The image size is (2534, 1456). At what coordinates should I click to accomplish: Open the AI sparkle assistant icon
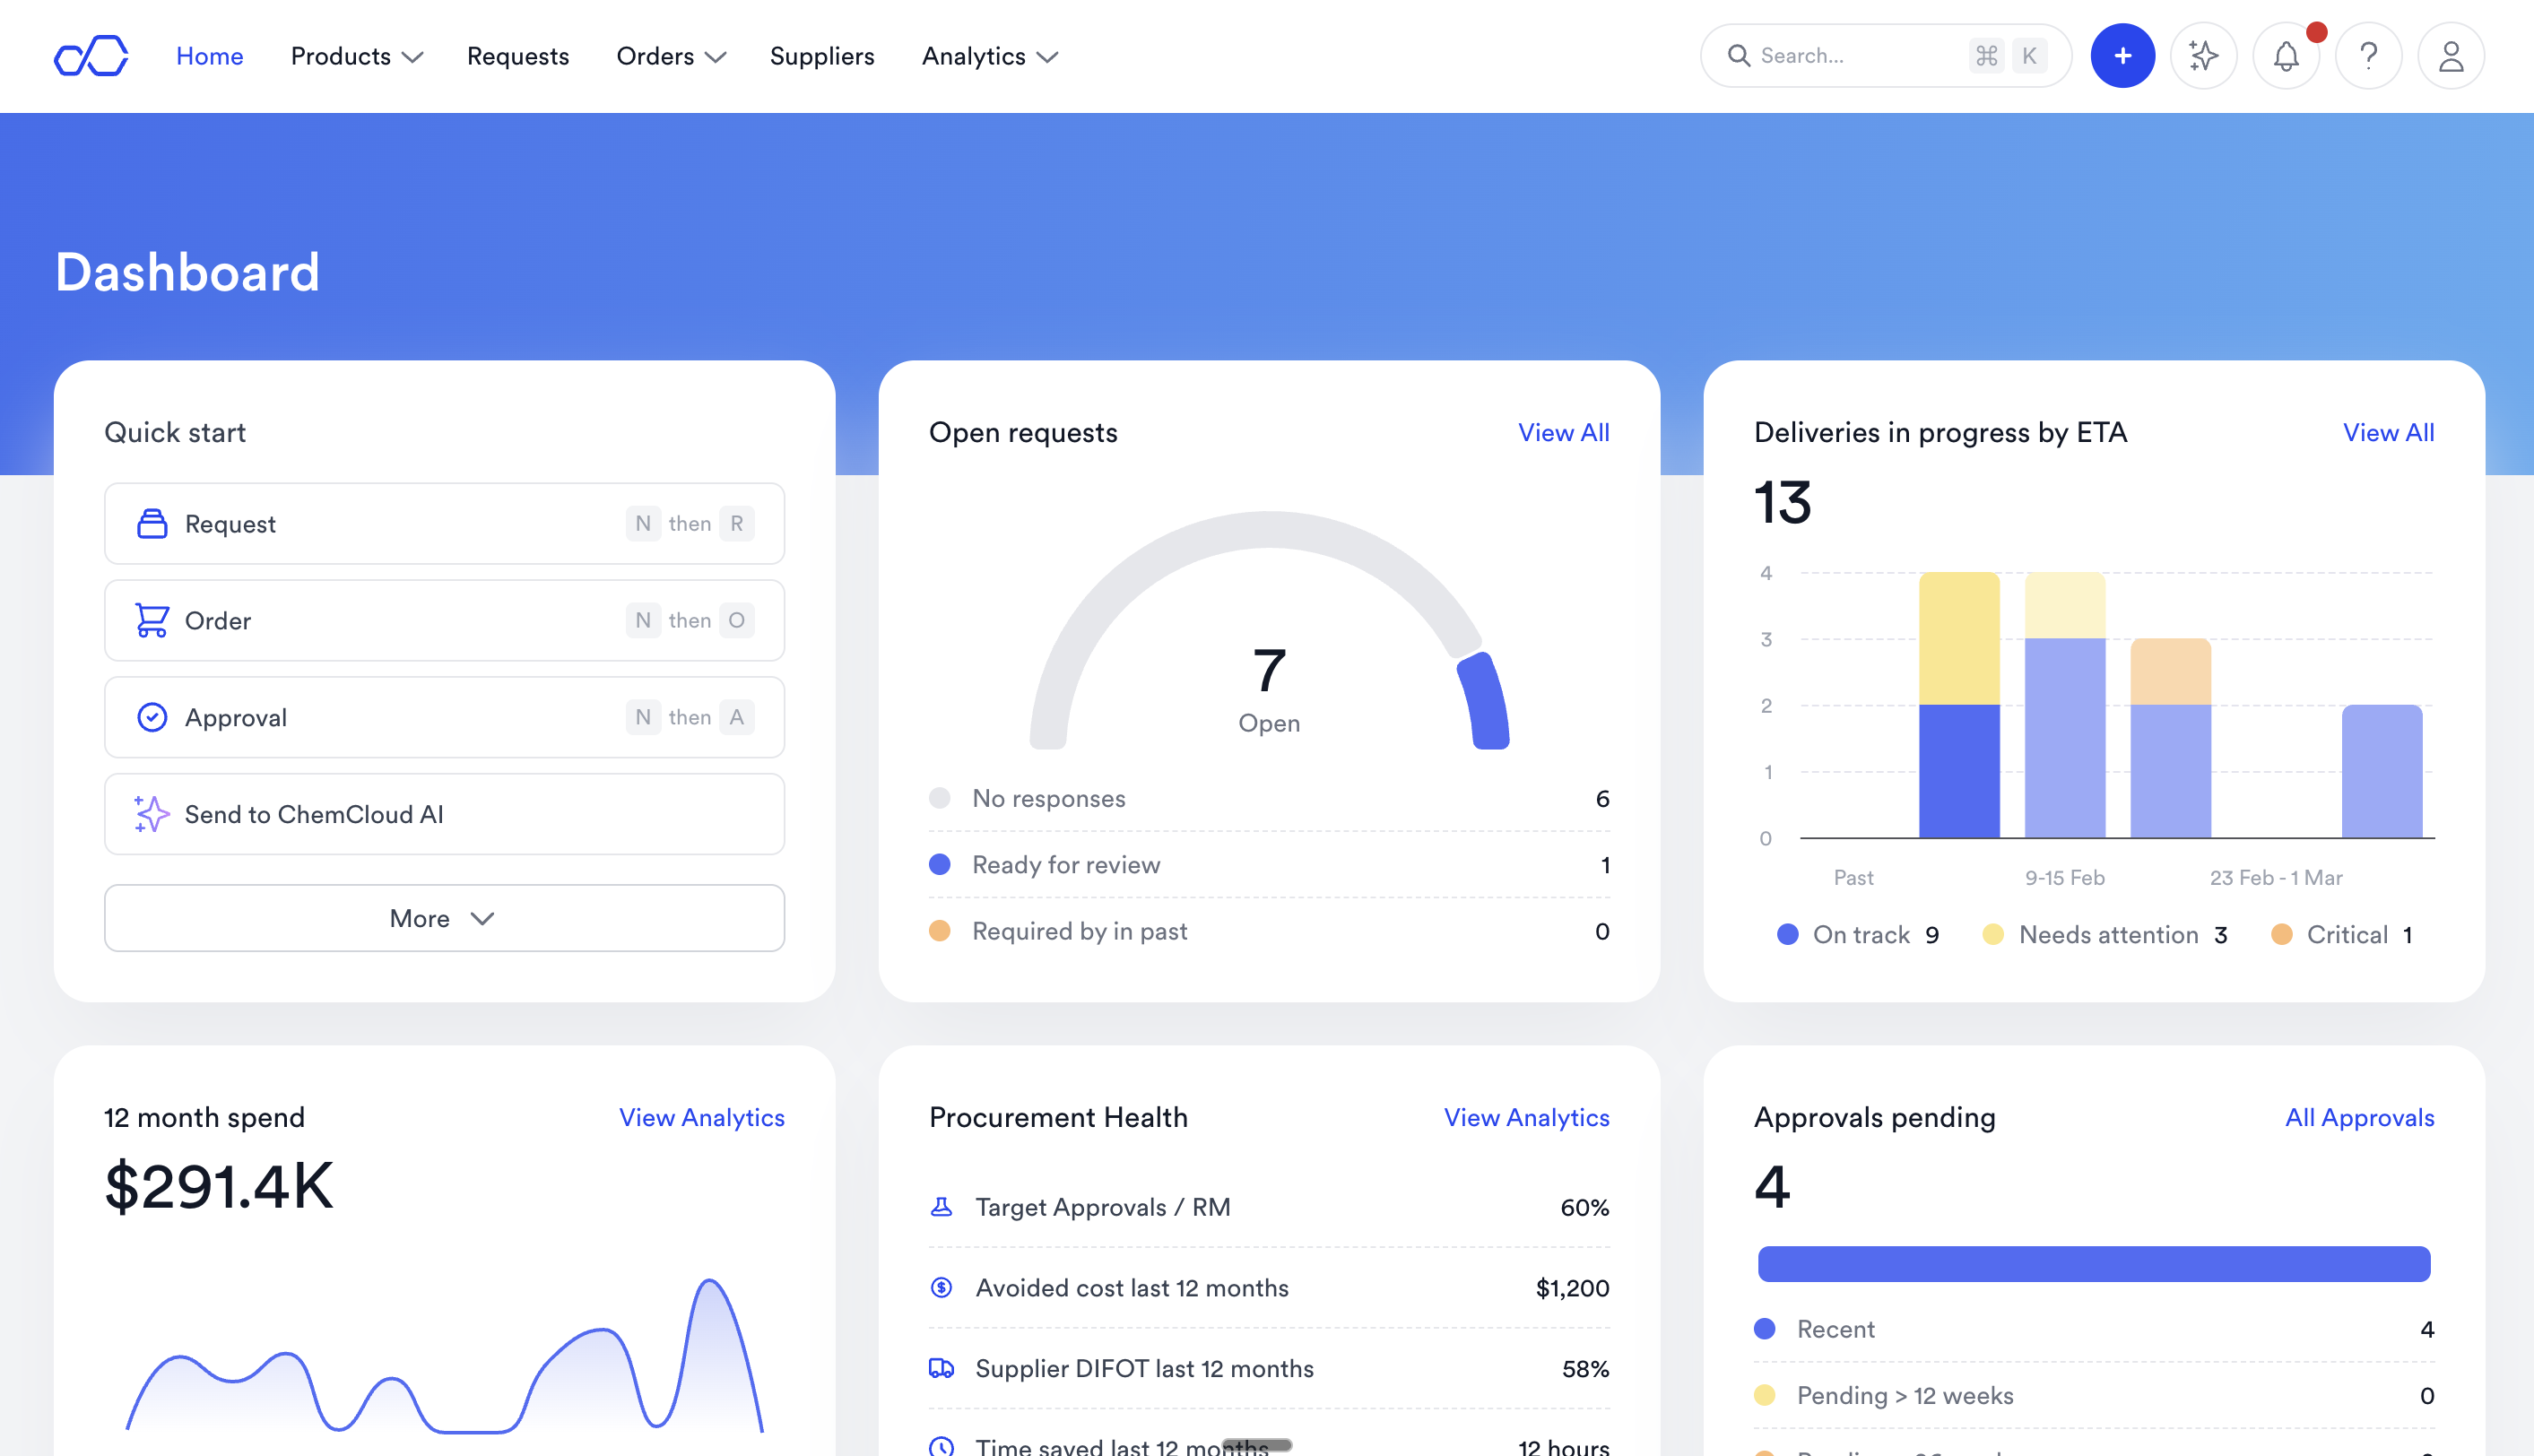(2203, 56)
